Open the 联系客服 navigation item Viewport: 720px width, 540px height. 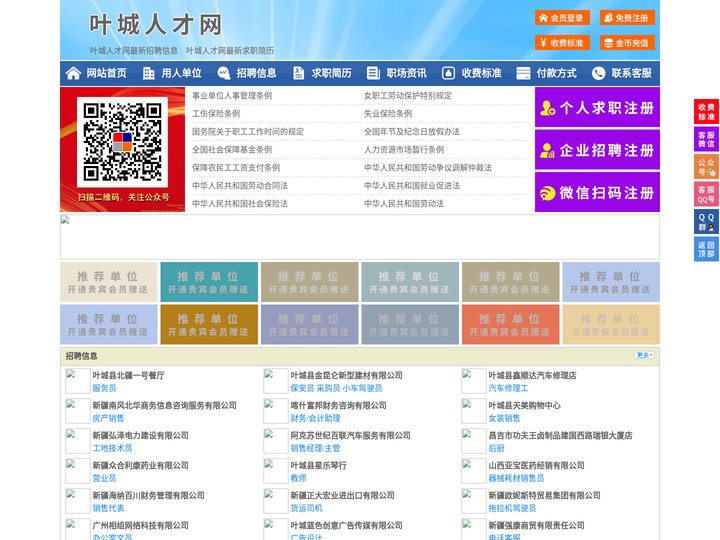(x=631, y=73)
